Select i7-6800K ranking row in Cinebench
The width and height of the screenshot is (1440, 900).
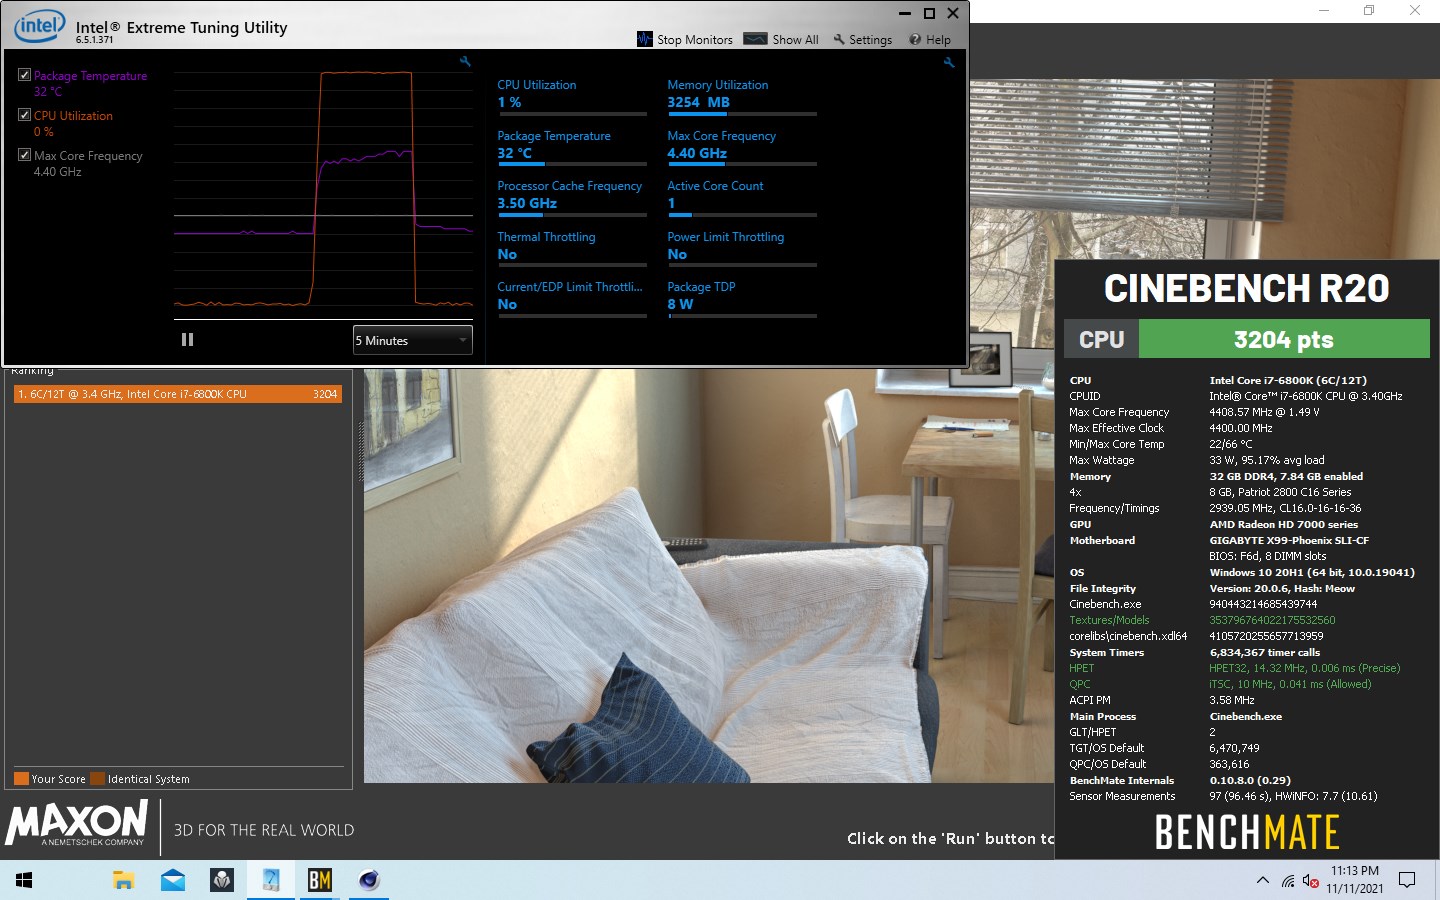[x=178, y=394]
